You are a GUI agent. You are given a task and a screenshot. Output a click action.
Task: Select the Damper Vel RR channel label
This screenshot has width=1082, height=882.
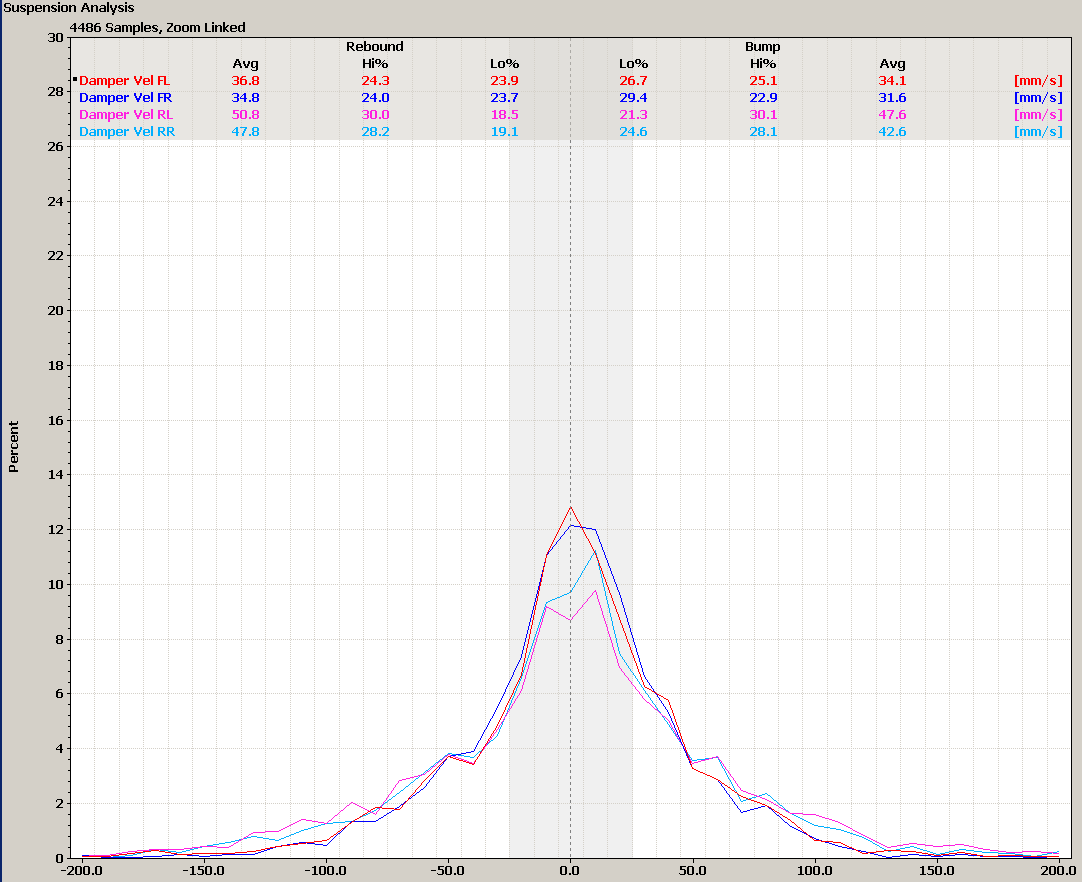point(125,132)
